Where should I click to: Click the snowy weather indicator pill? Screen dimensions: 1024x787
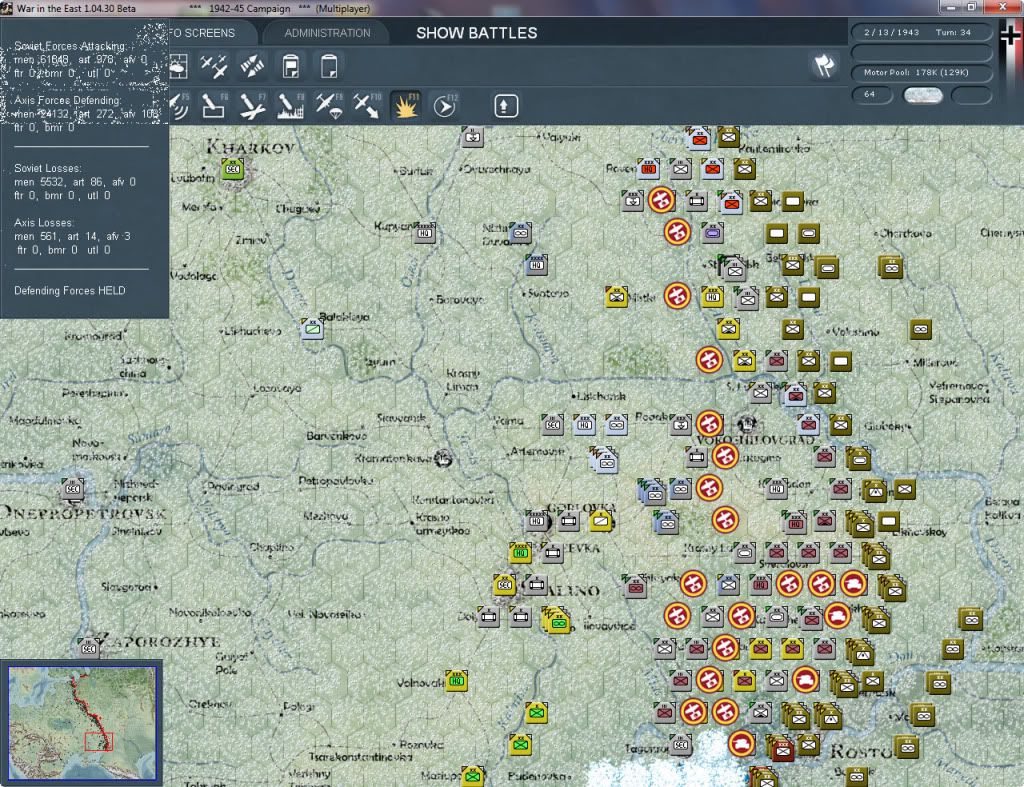922,95
